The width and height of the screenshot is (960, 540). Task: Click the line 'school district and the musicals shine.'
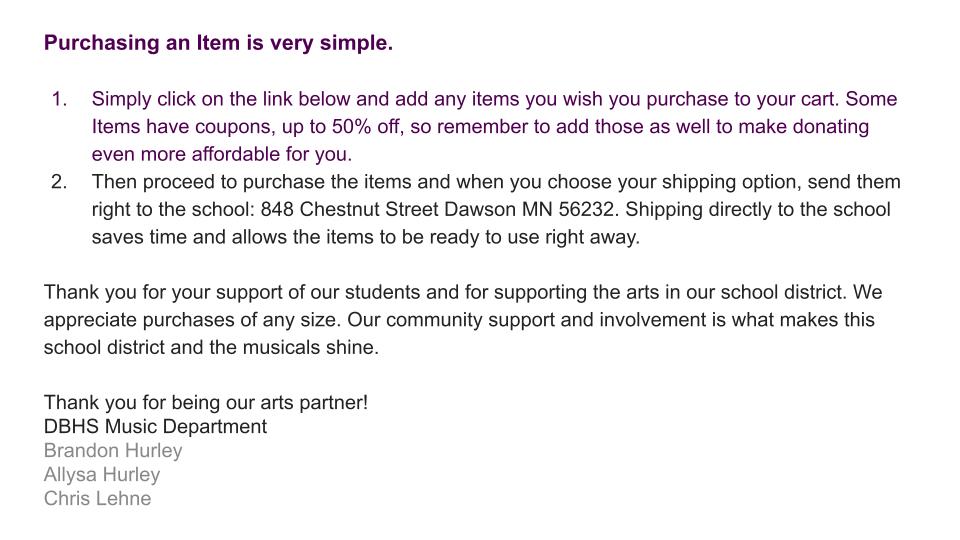[211, 347]
